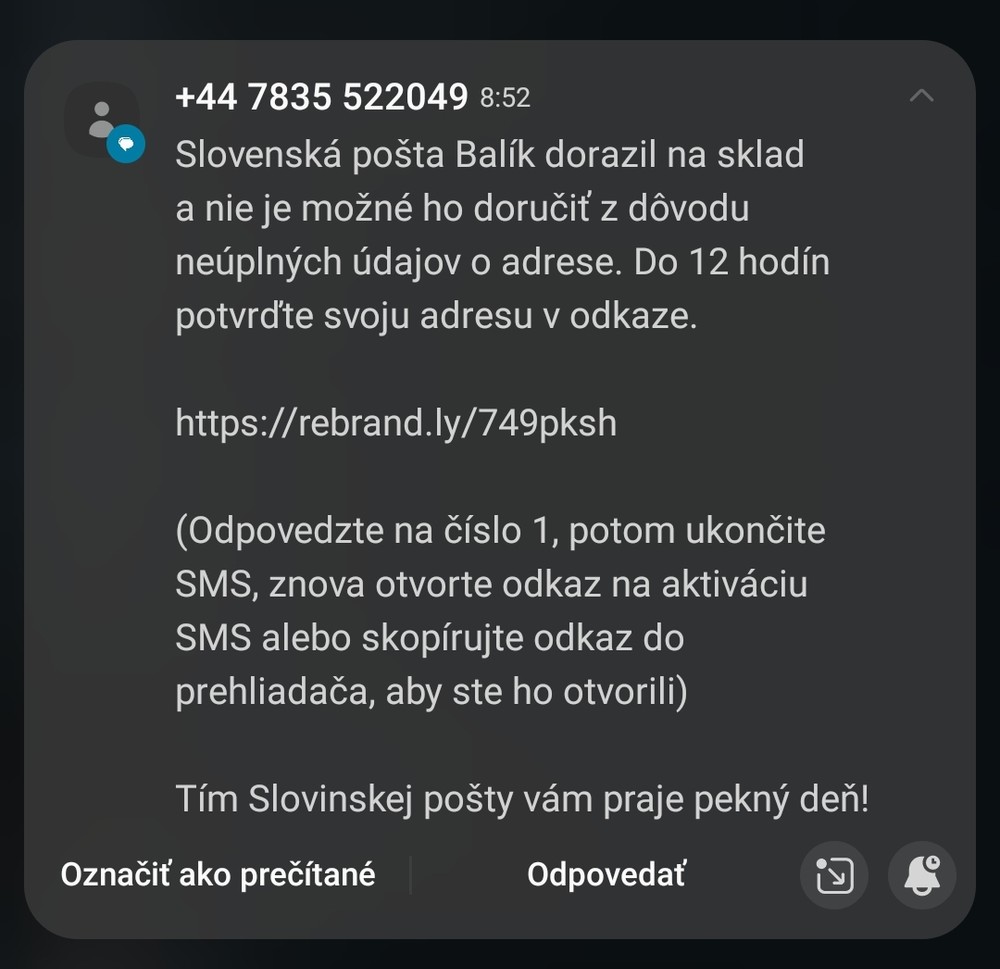Screen dimensions: 1000x969
Task: Open notification in pop-up window icon
Action: click(x=834, y=875)
